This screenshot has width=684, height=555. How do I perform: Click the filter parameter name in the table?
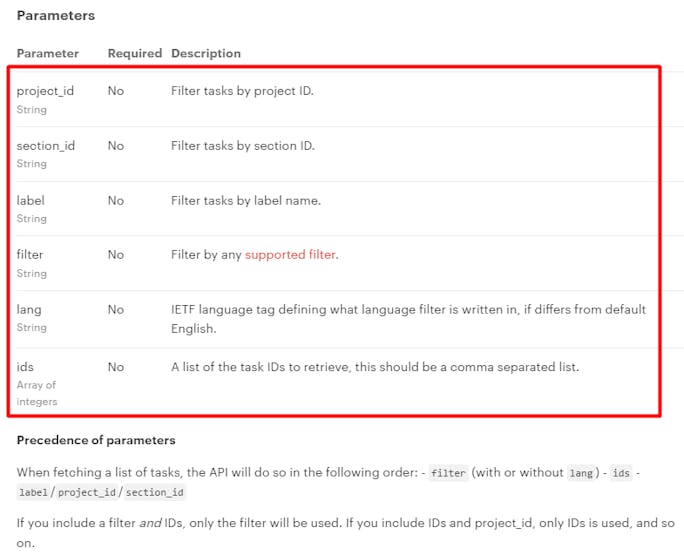click(30, 255)
